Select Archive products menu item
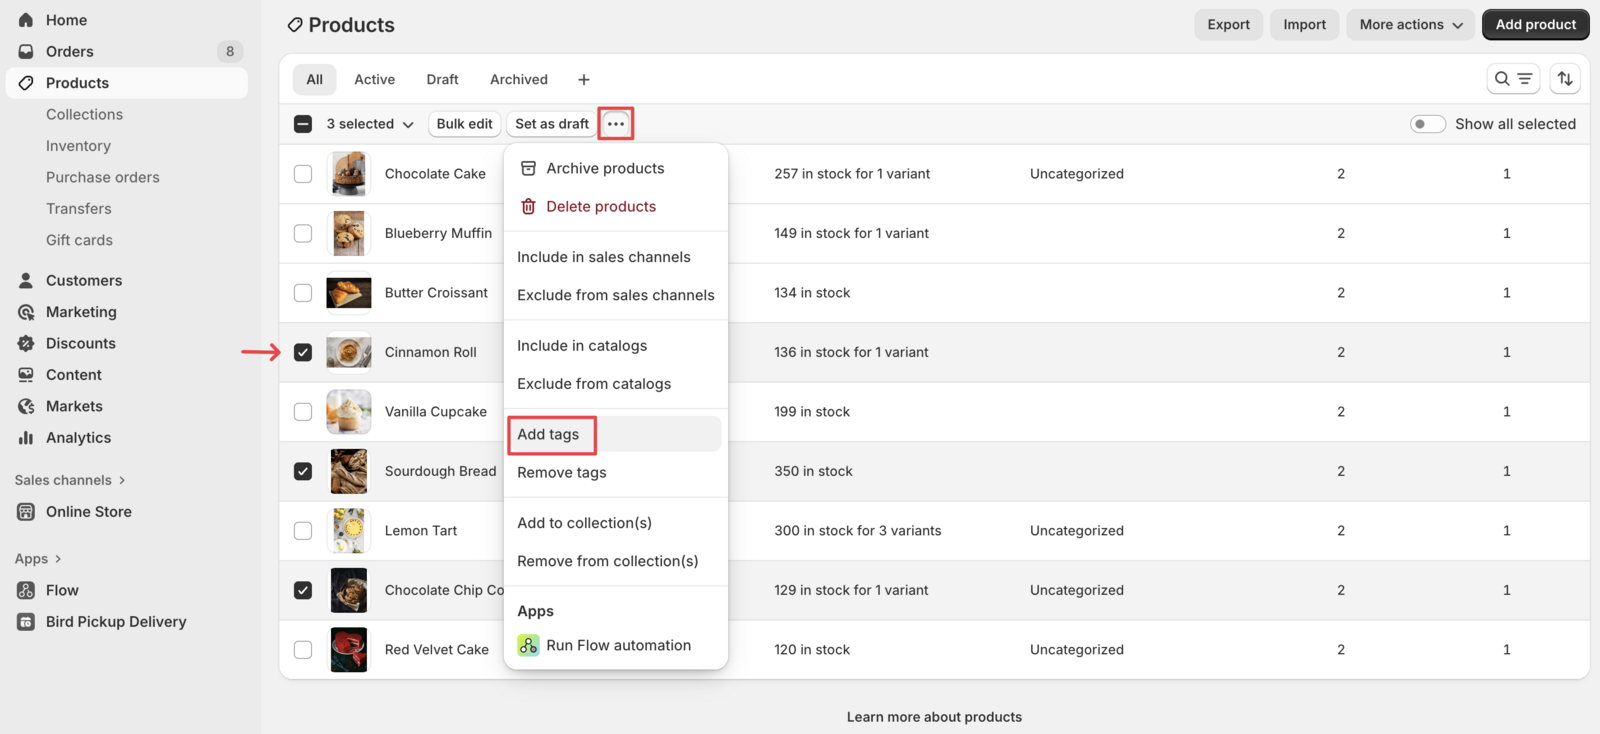The image size is (1600, 734). click(x=616, y=169)
